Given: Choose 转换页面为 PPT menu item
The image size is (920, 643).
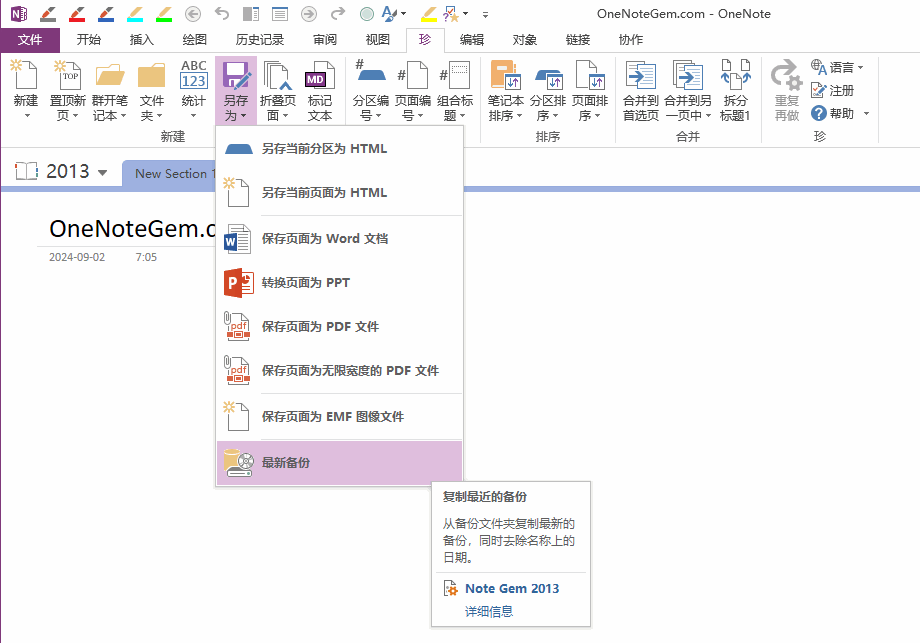Looking at the screenshot, I should coord(340,283).
